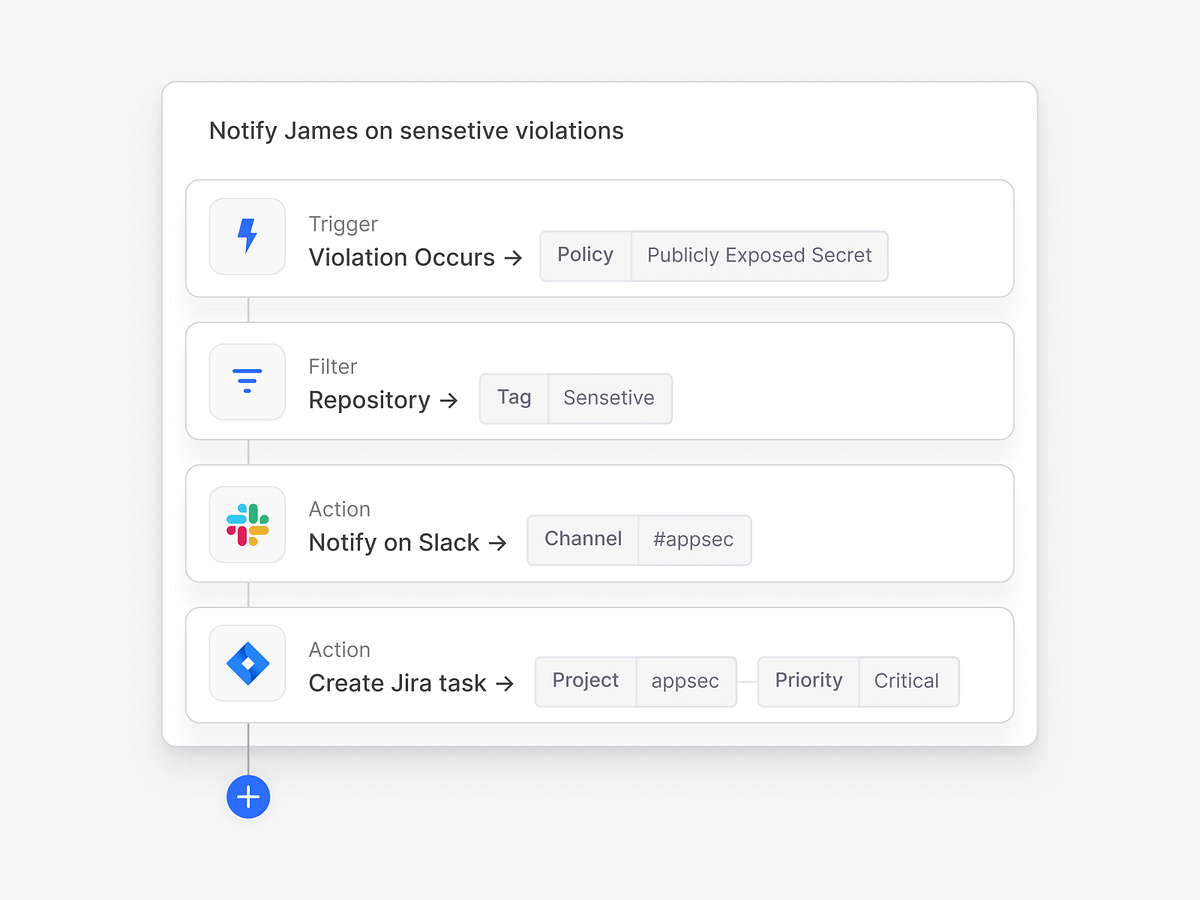This screenshot has height=900, width=1200.
Task: Change the Critical priority setting
Action: tap(908, 681)
